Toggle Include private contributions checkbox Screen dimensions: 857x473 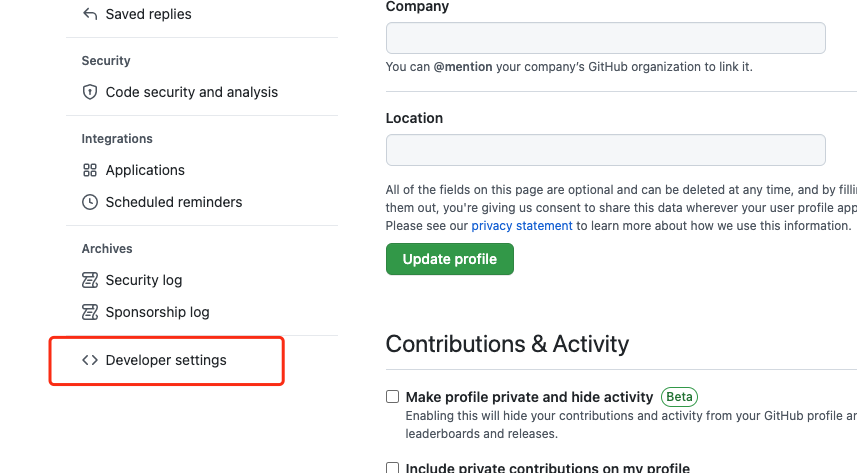pyautogui.click(x=392, y=468)
